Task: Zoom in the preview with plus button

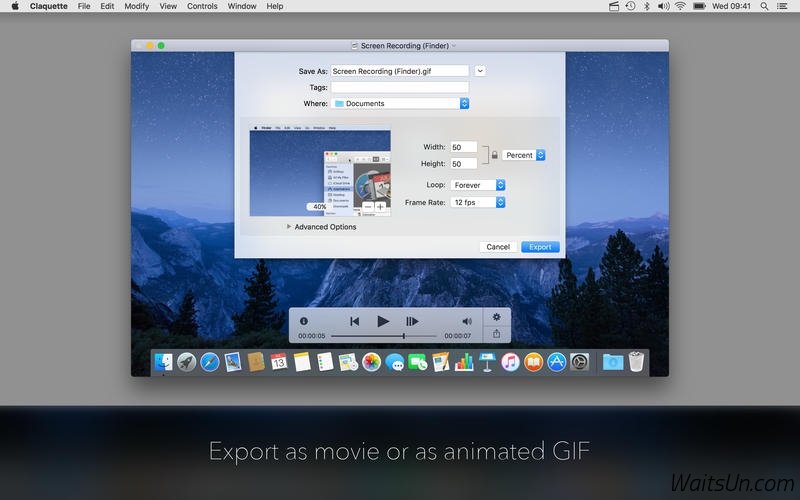Action: pos(380,207)
